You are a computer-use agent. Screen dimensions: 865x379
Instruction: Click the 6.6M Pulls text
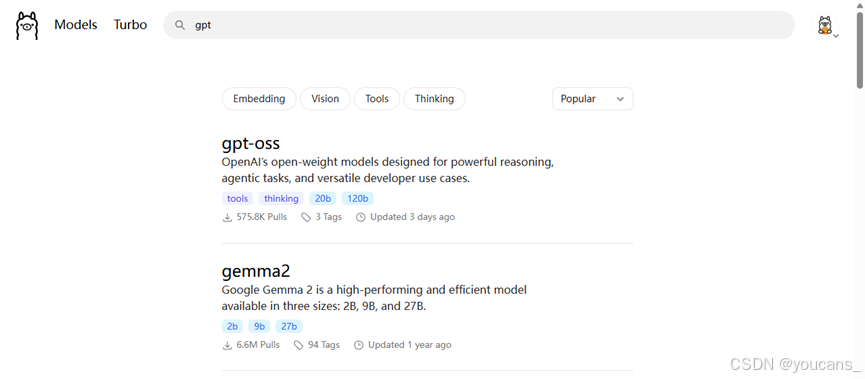tap(258, 345)
